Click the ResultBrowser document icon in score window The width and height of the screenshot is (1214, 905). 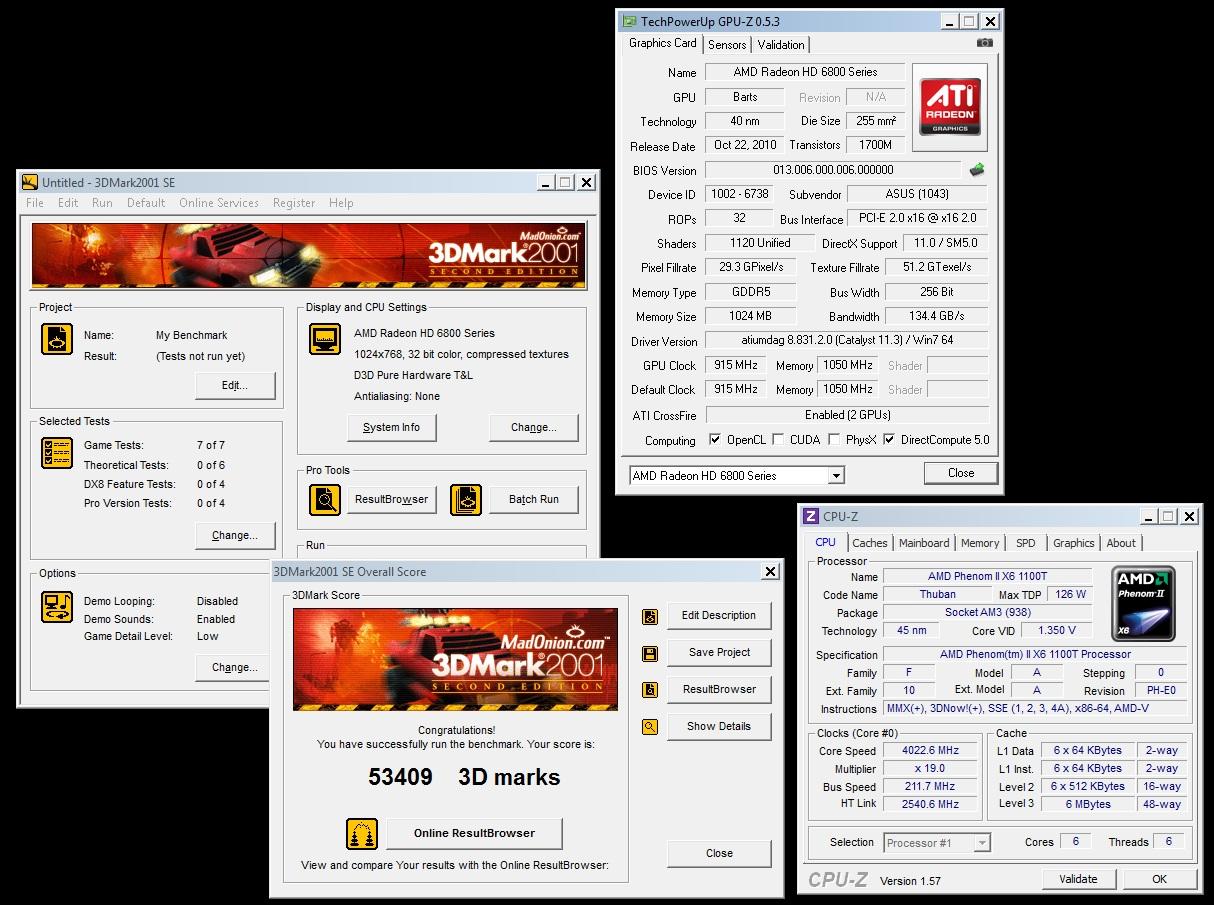(650, 690)
